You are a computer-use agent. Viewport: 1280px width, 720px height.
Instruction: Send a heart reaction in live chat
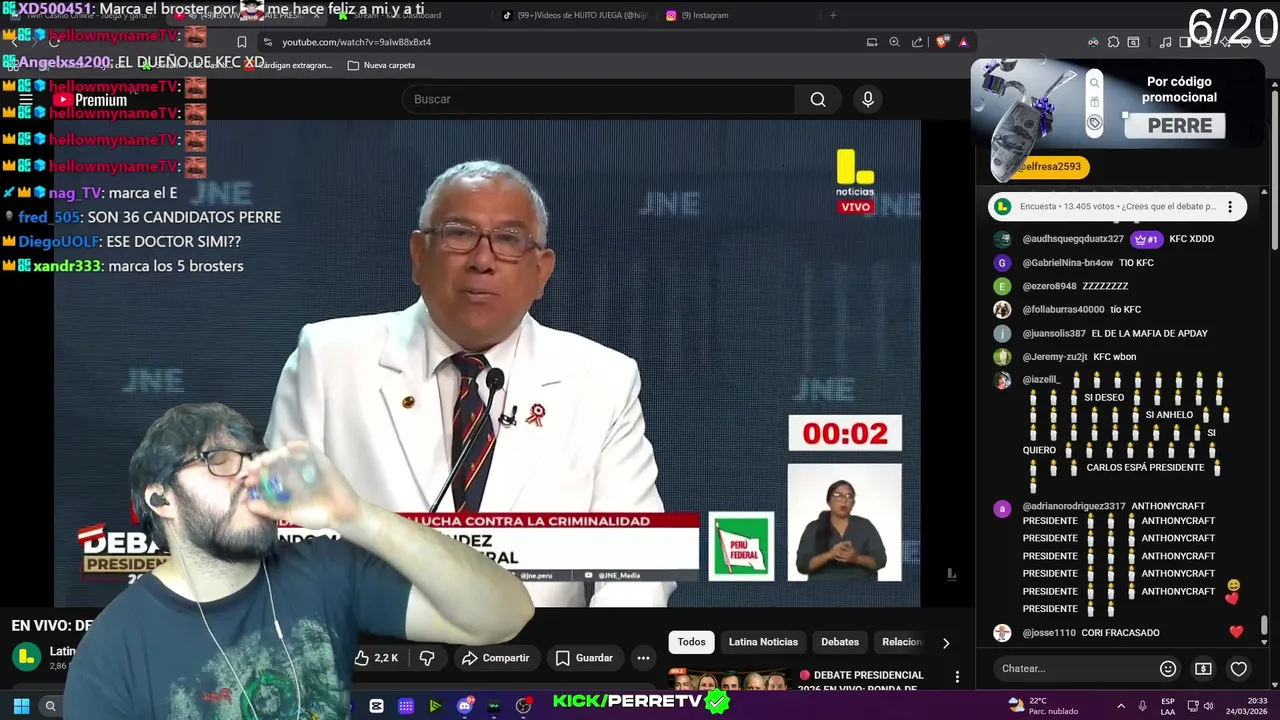1239,669
